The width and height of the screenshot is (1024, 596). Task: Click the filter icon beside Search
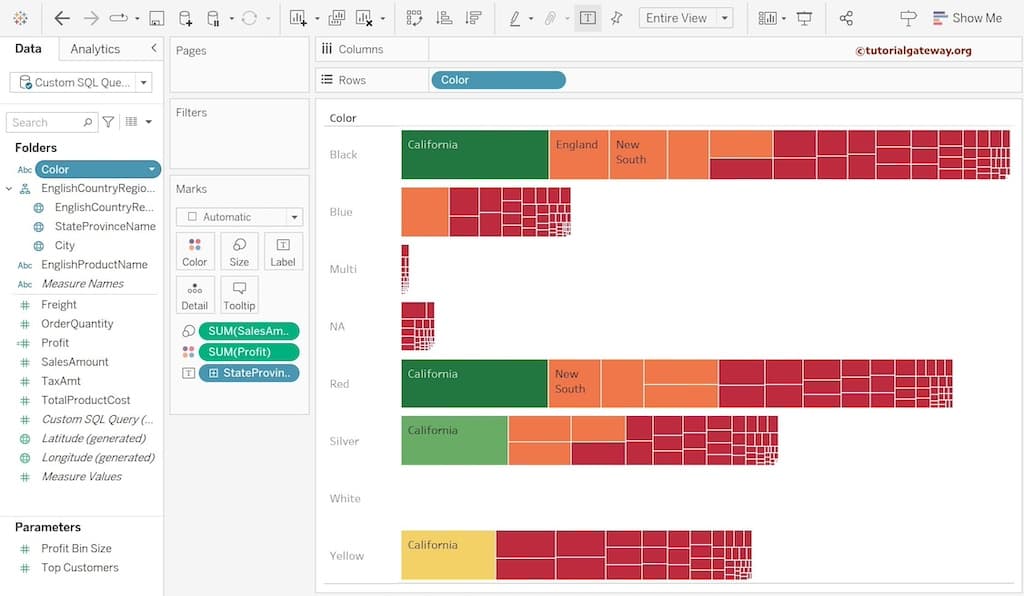[x=108, y=122]
